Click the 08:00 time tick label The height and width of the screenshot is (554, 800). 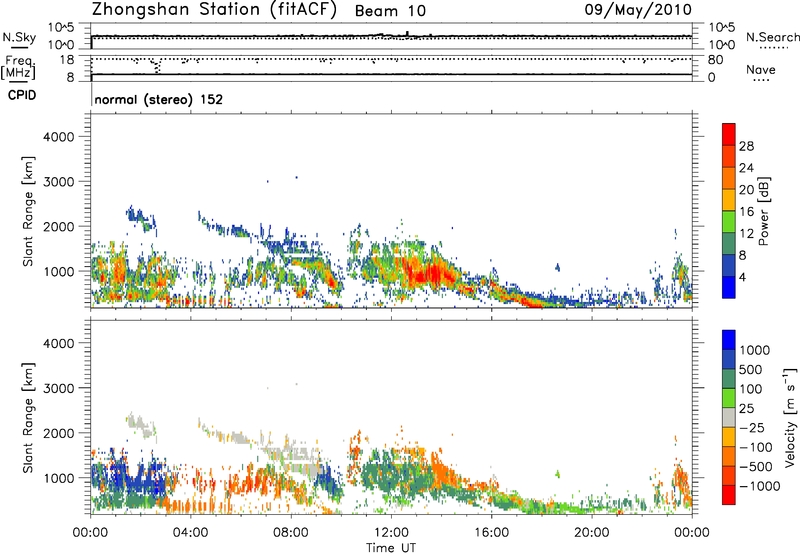[x=291, y=533]
